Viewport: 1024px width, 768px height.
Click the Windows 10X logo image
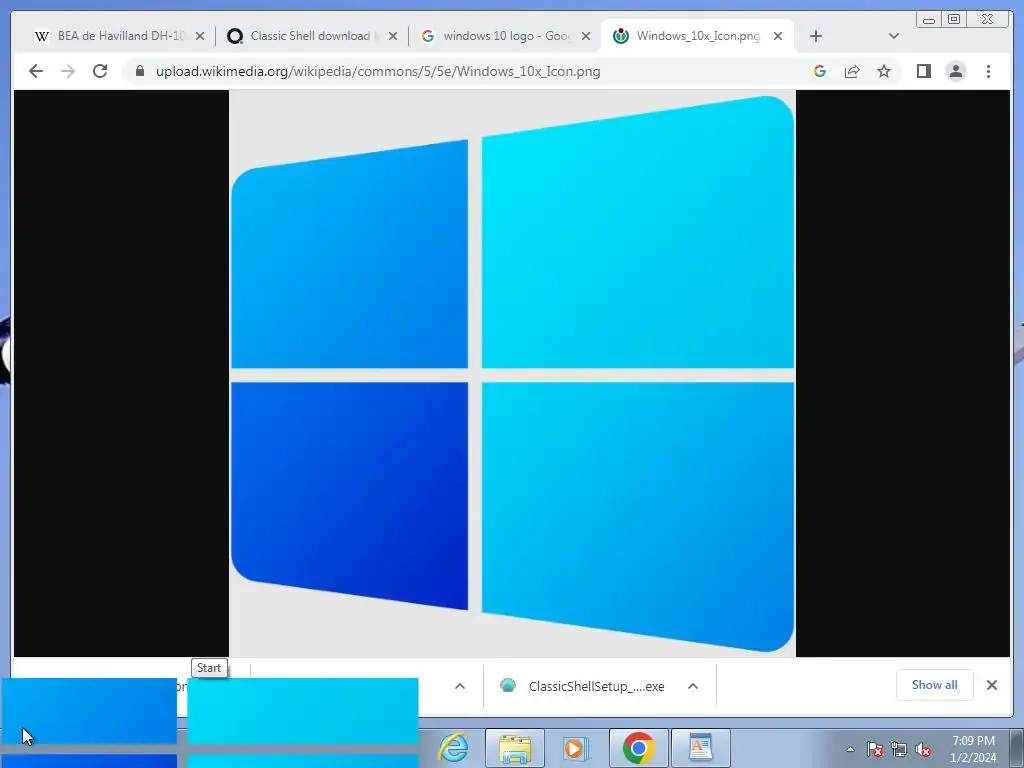tap(513, 374)
